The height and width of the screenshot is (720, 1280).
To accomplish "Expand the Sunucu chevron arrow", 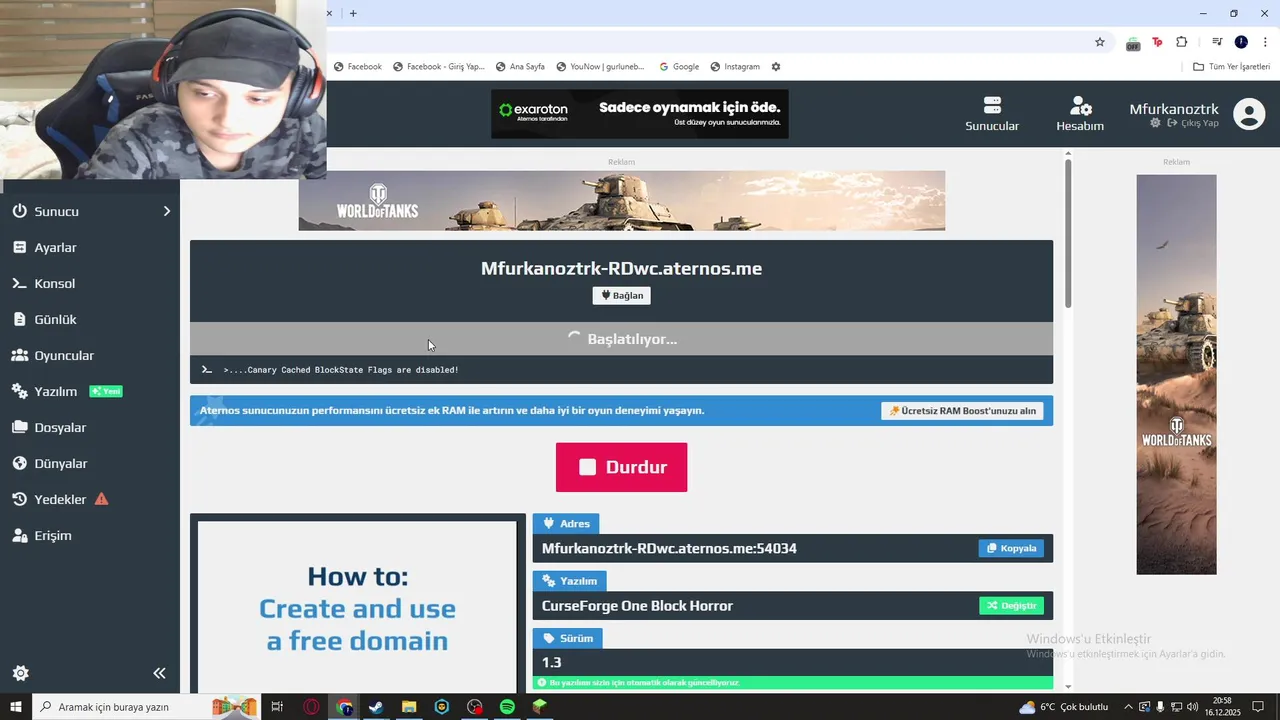I will coord(167,211).
